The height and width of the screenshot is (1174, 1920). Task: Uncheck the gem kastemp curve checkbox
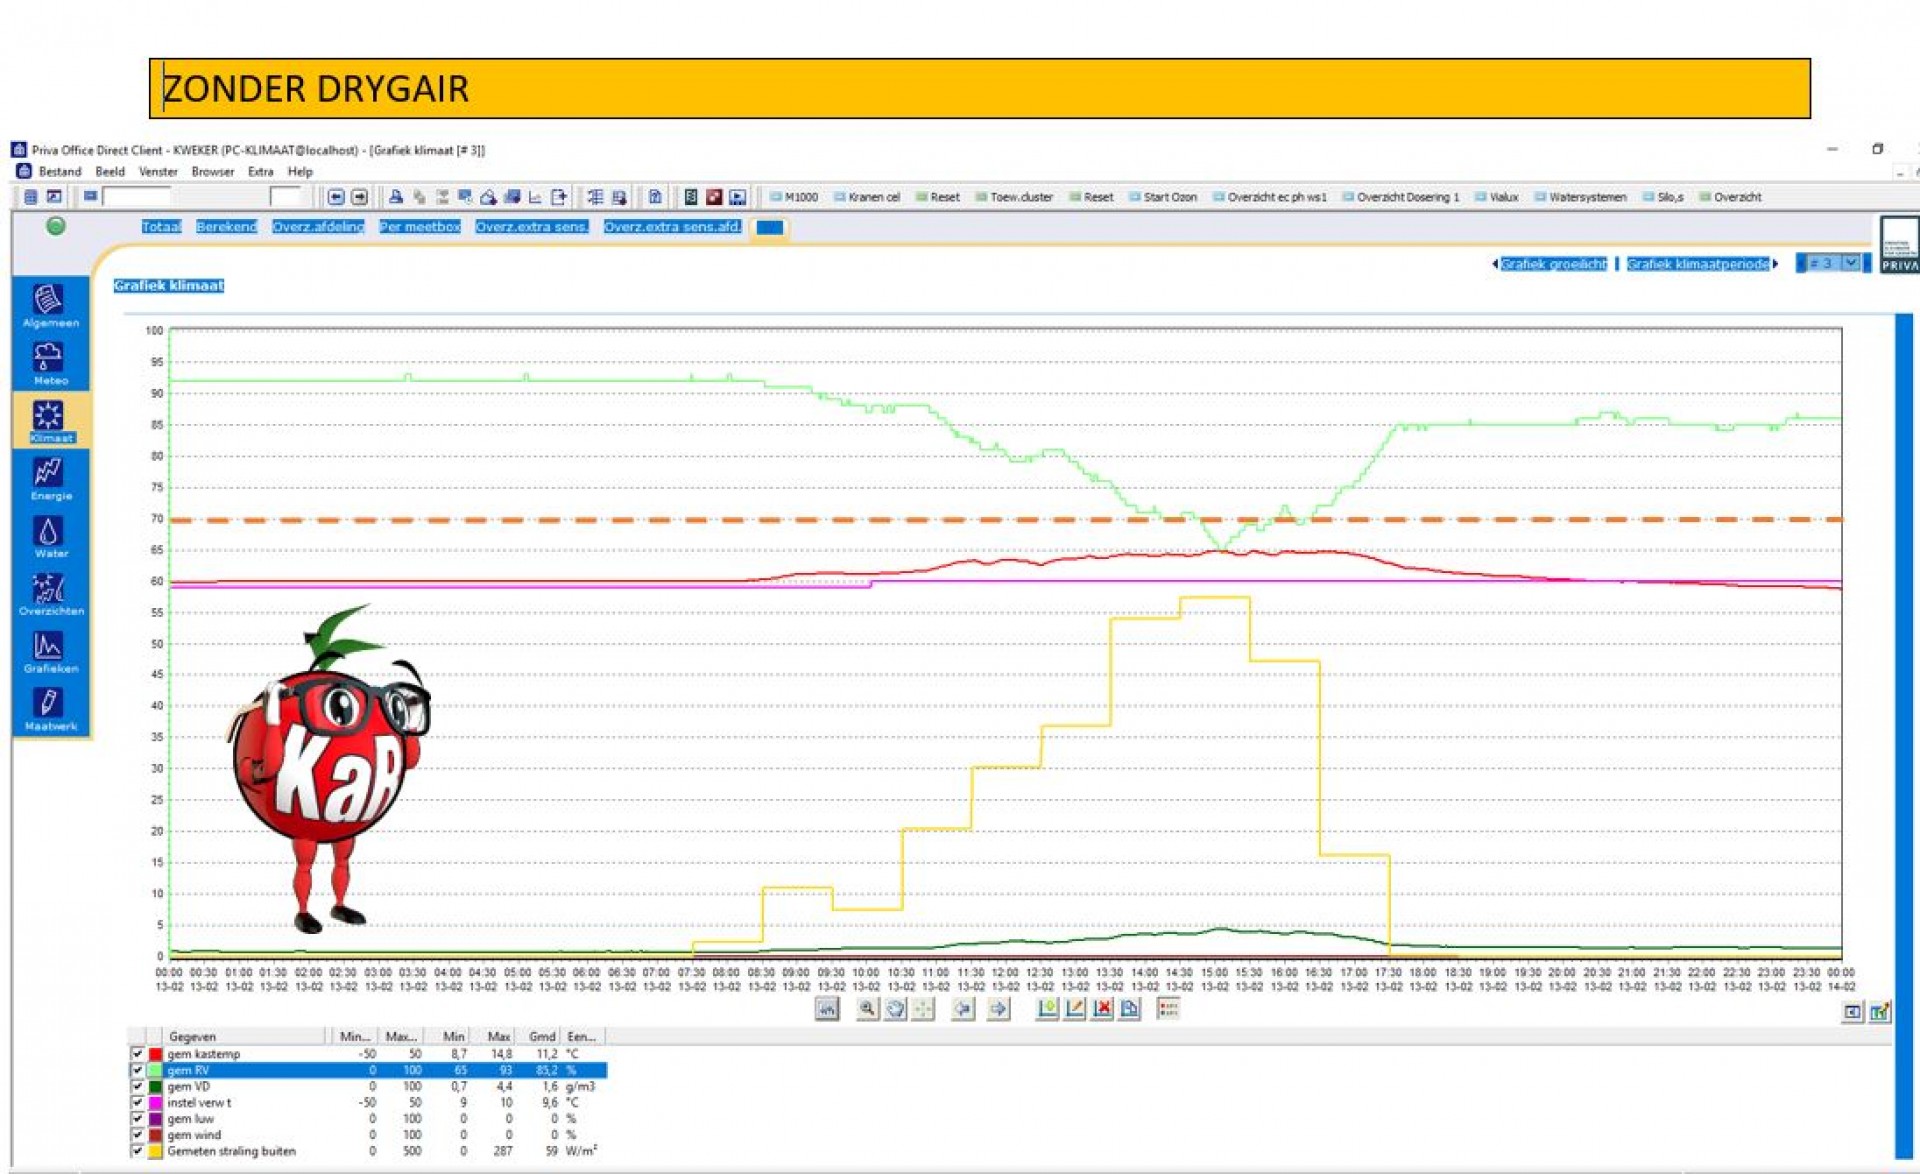[x=137, y=1054]
